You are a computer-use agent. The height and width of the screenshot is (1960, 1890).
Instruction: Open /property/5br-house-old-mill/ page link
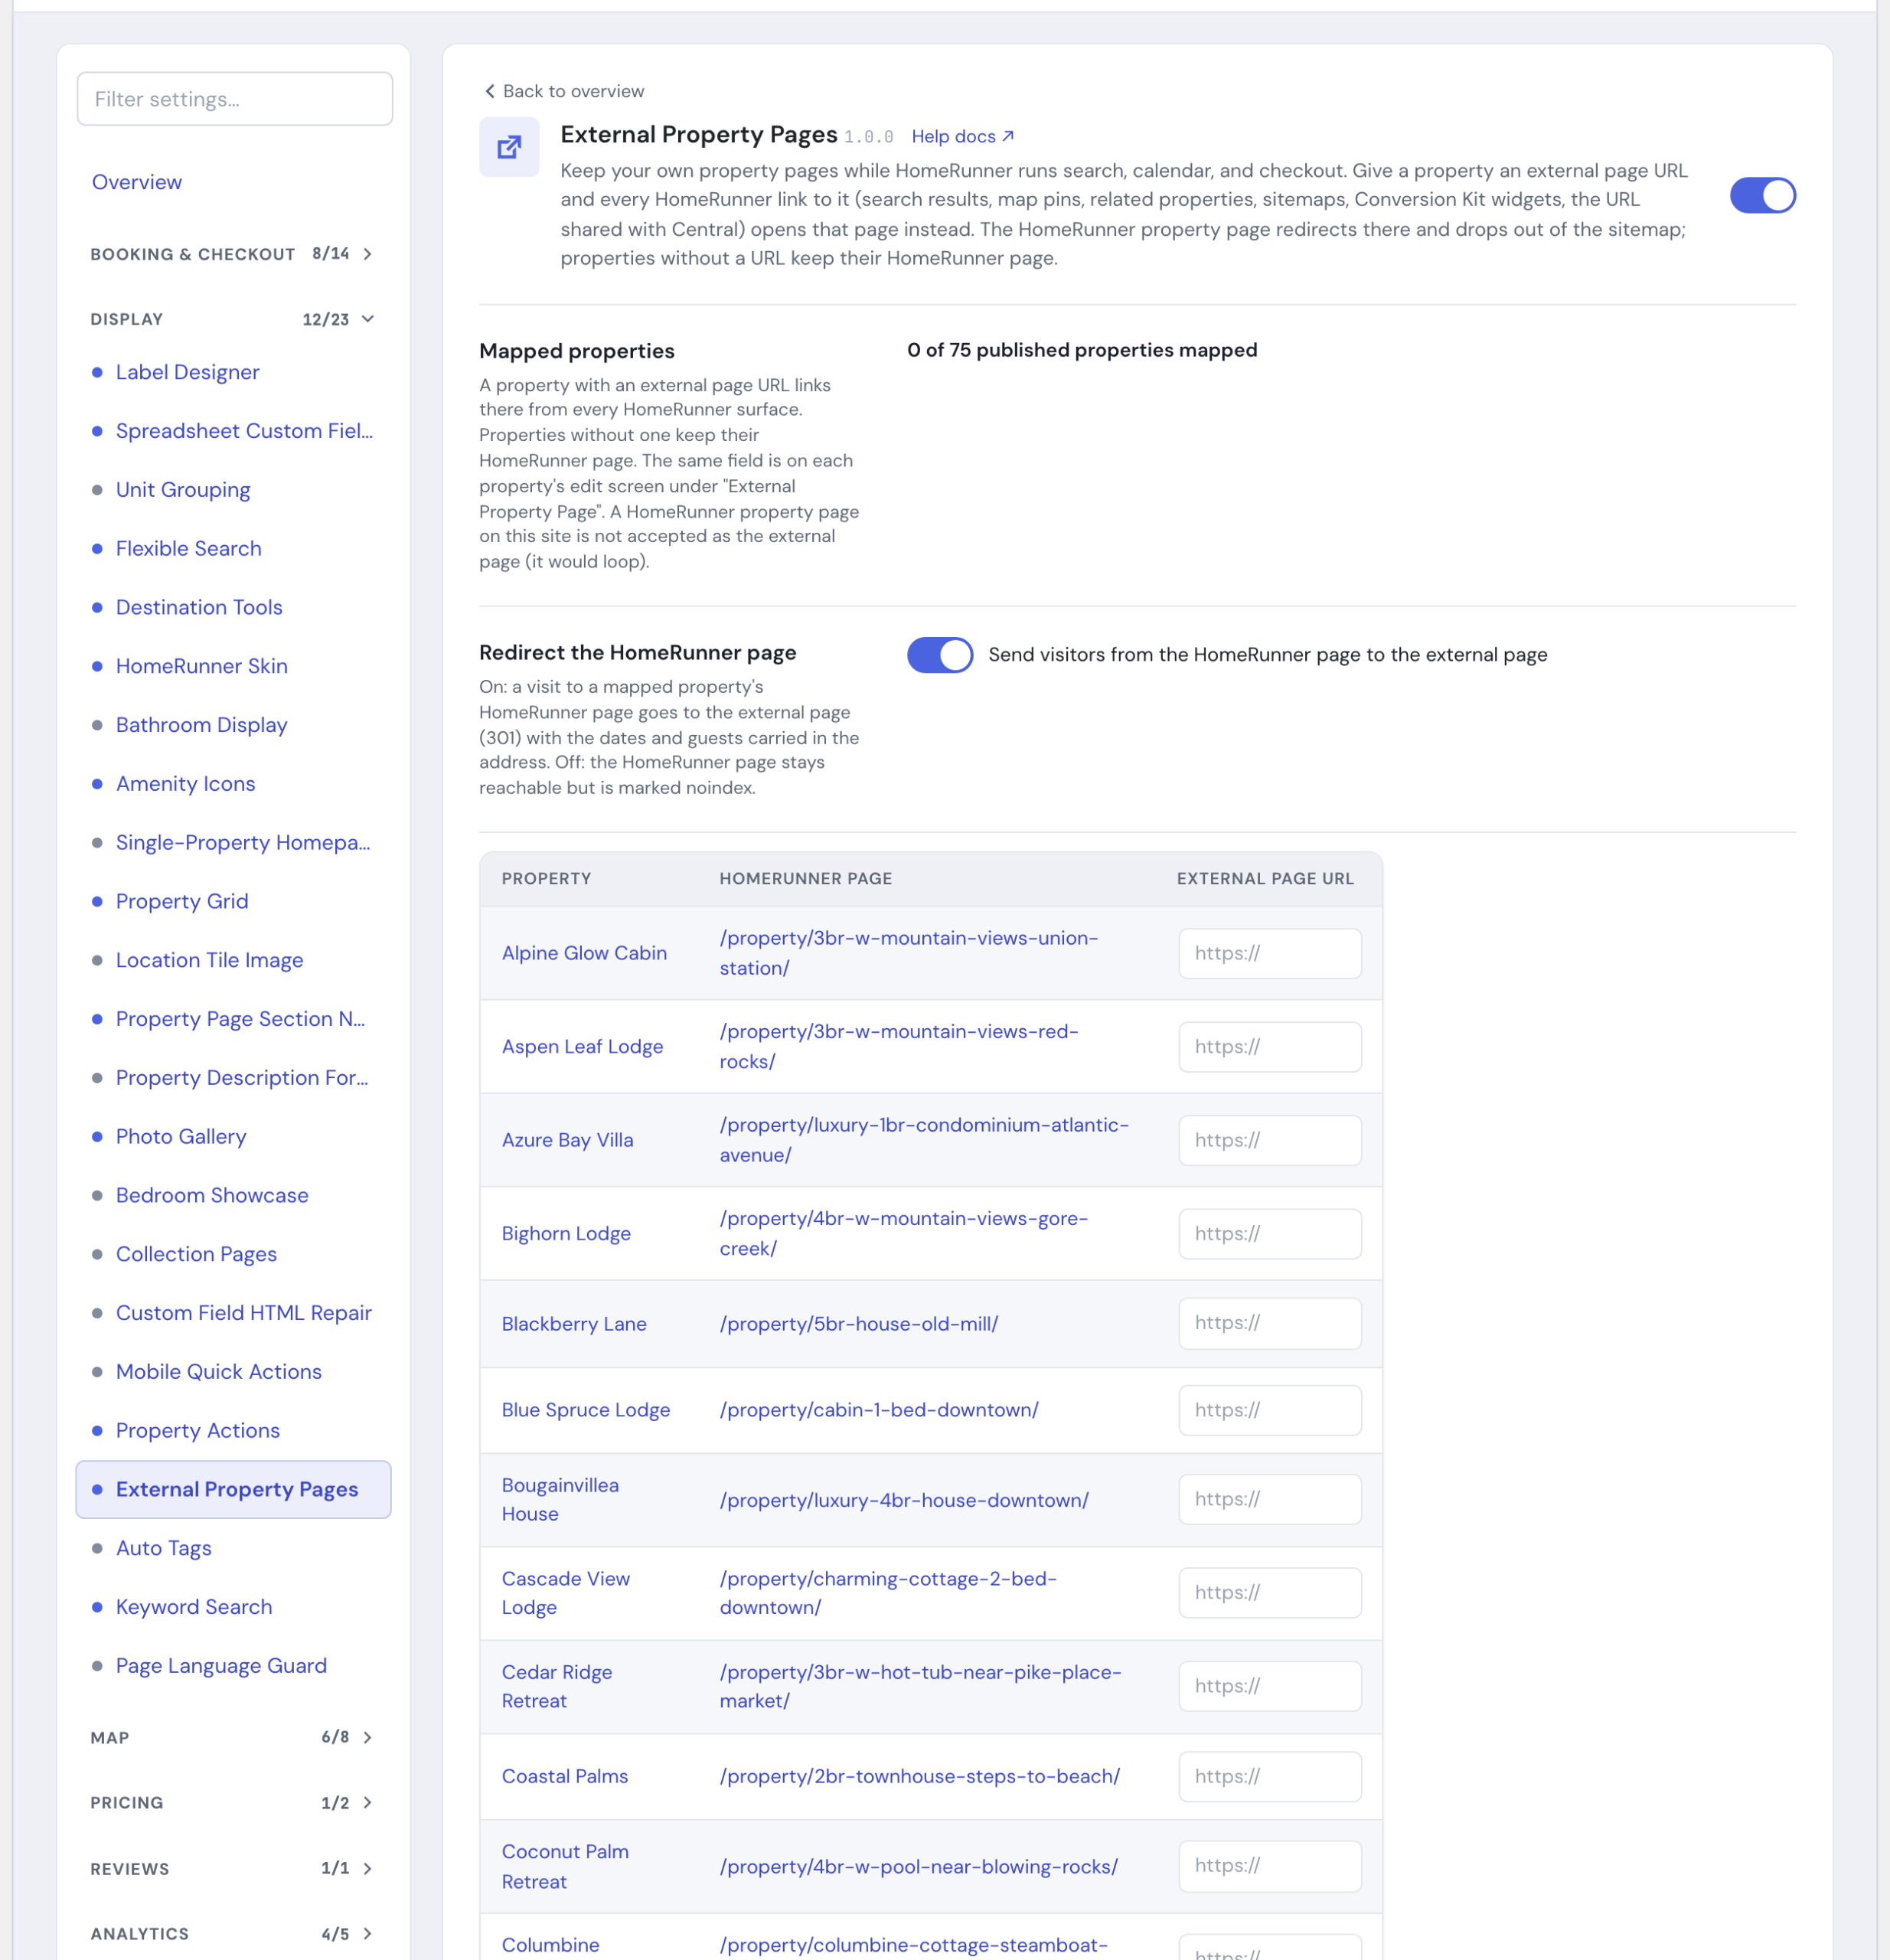click(858, 1324)
